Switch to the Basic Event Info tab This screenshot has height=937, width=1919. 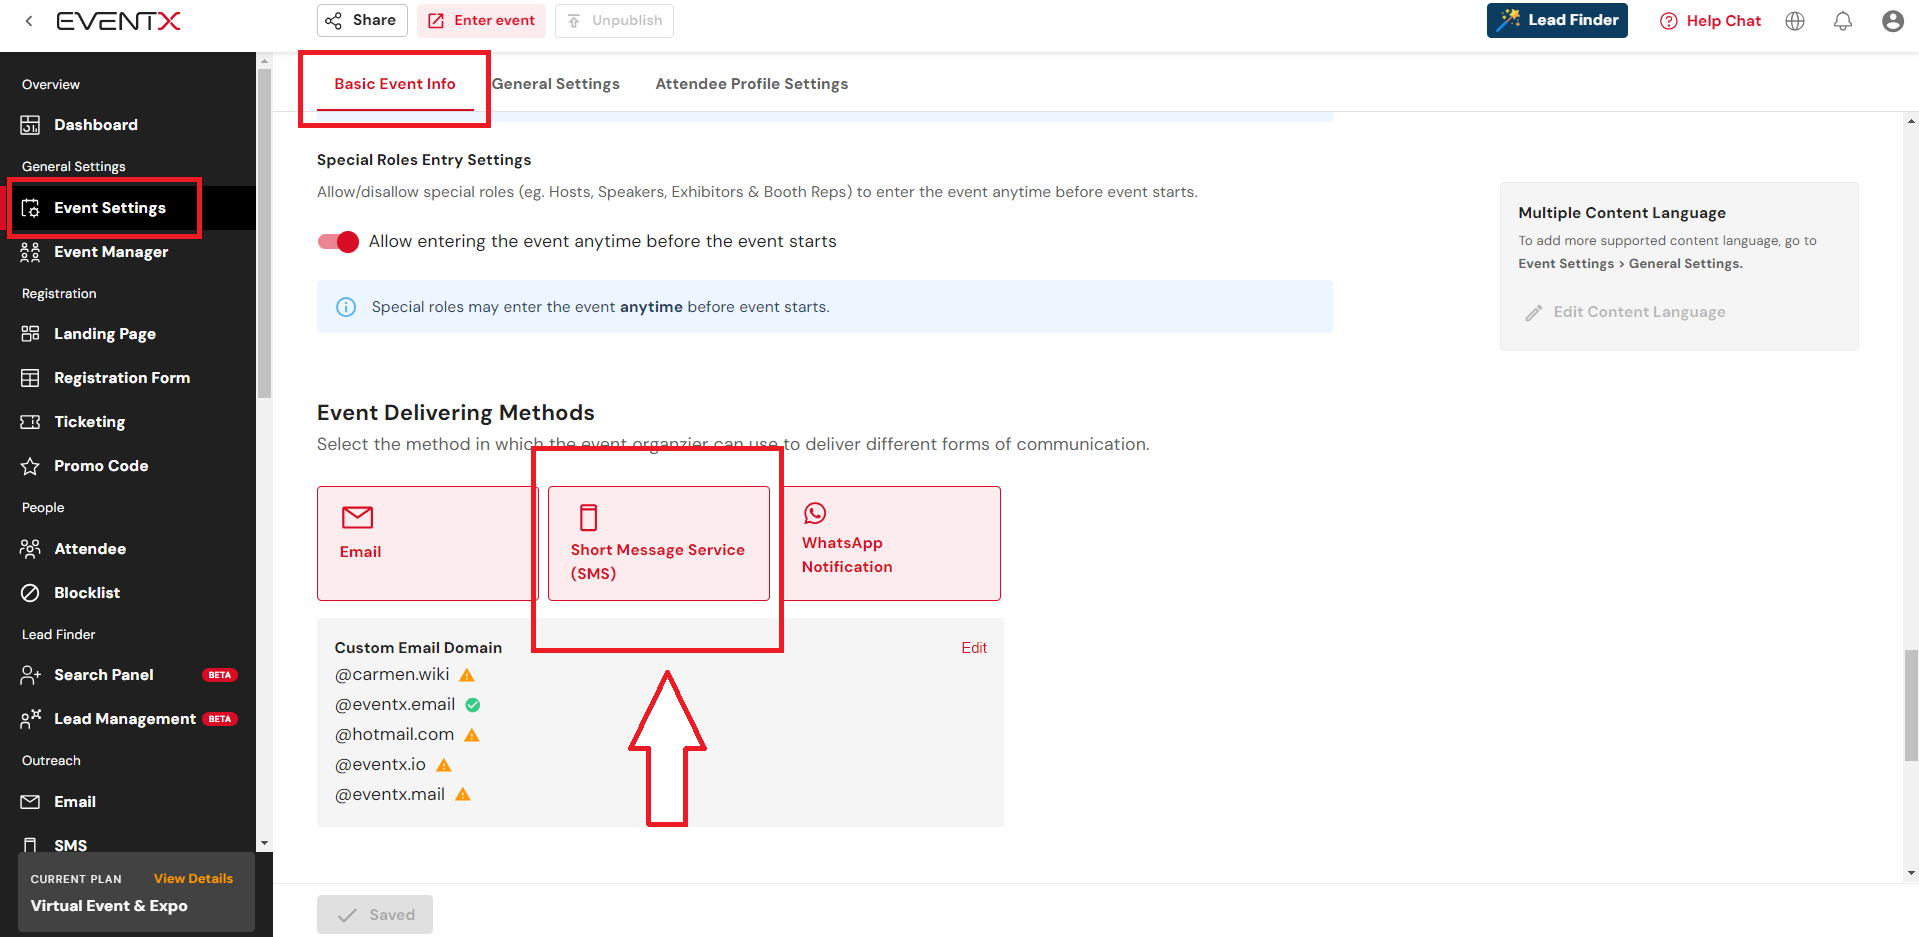(x=395, y=84)
